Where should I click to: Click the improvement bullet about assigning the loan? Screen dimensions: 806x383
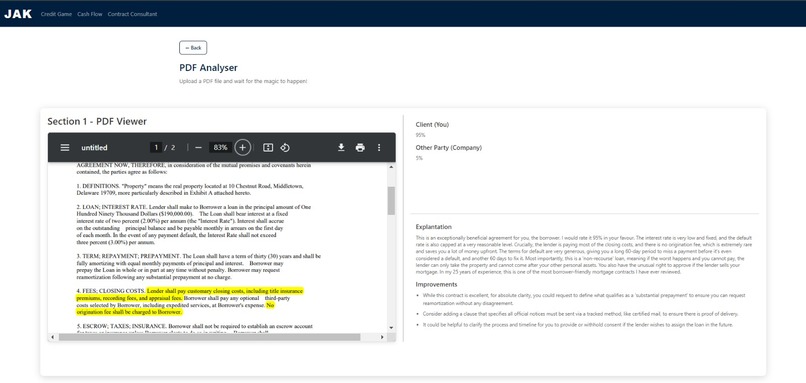577,325
